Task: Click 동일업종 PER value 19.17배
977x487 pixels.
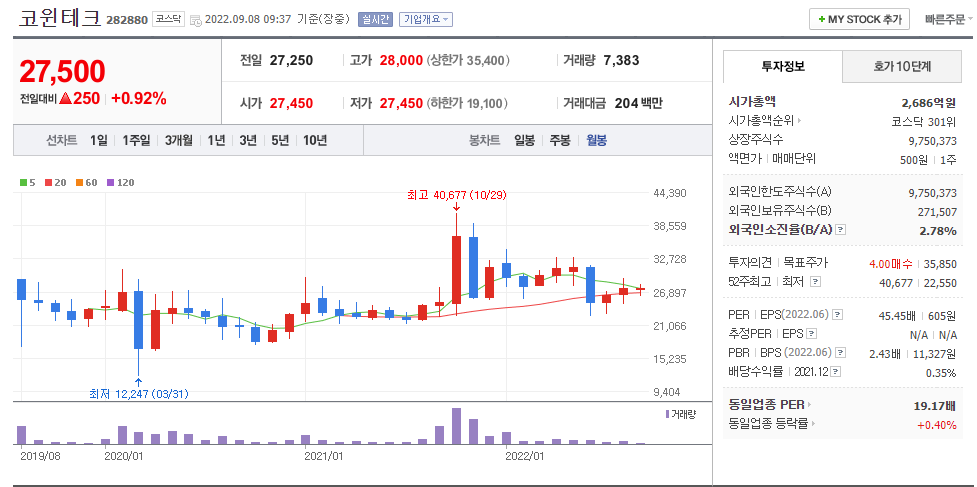Action: (x=935, y=406)
